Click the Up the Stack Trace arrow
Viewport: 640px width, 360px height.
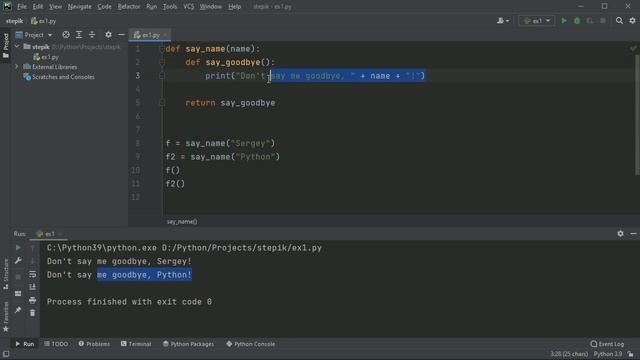click(x=33, y=248)
